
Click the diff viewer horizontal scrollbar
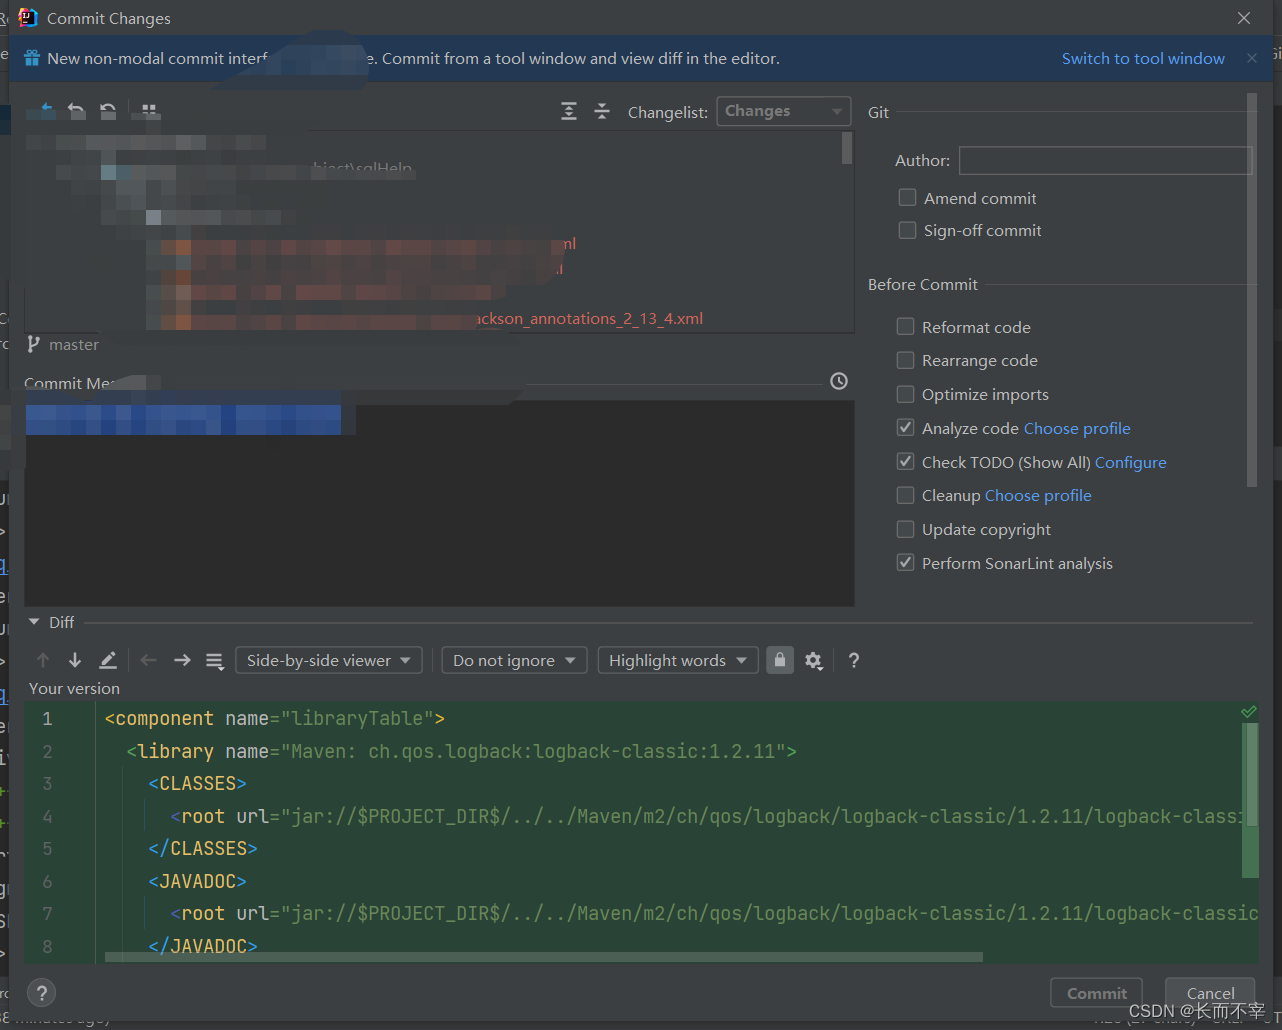[543, 957]
